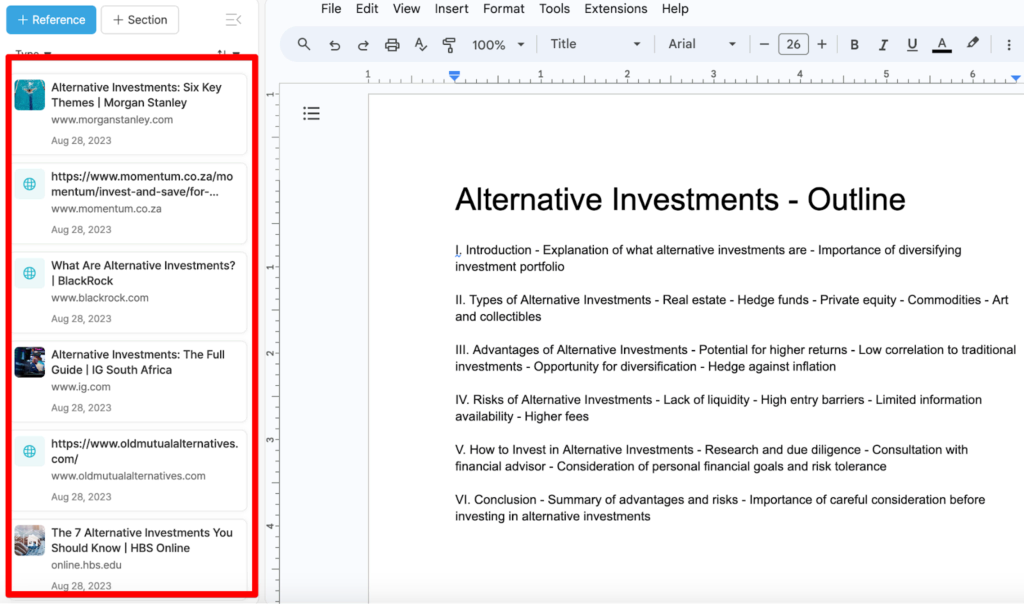Click the search magnifier icon in toolbar
The height and width of the screenshot is (604, 1024).
304,45
